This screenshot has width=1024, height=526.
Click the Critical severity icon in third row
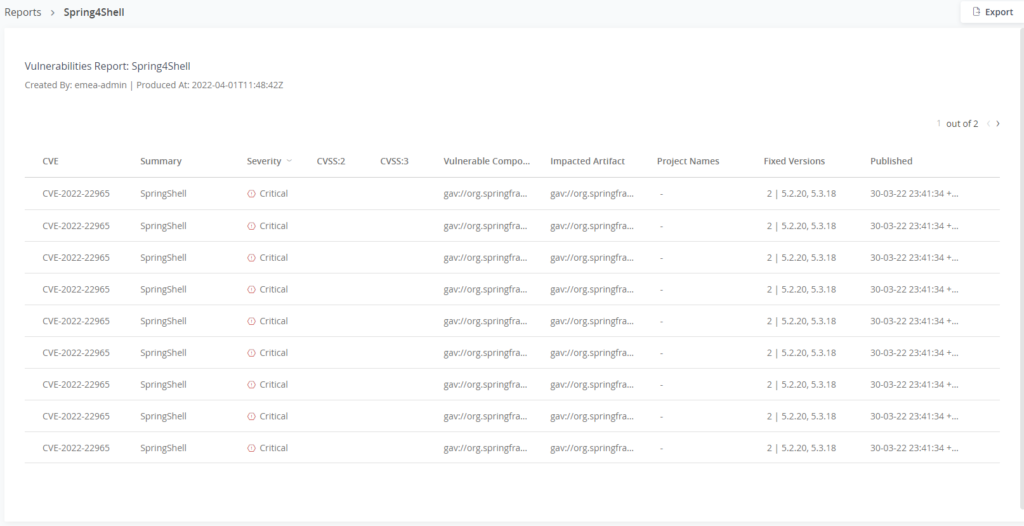pos(251,258)
